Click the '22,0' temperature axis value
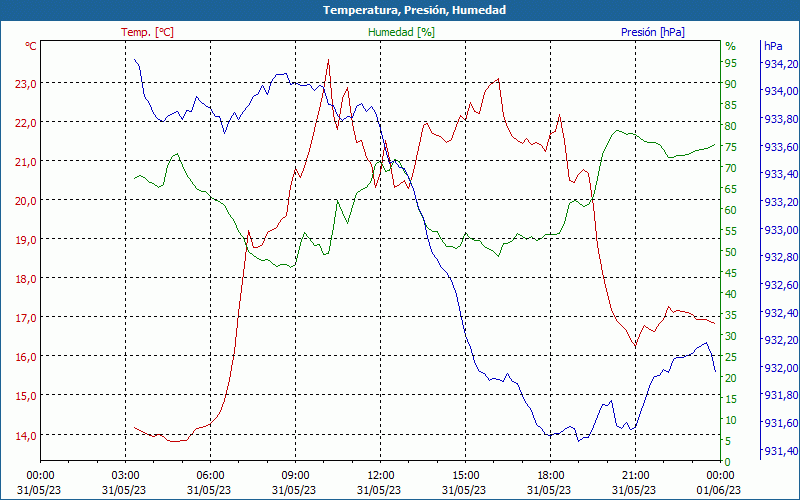This screenshot has width=800, height=500. tap(26, 123)
